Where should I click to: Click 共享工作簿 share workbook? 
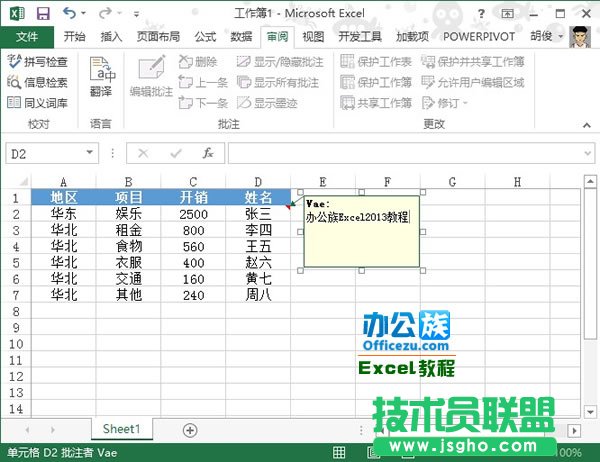tap(376, 103)
